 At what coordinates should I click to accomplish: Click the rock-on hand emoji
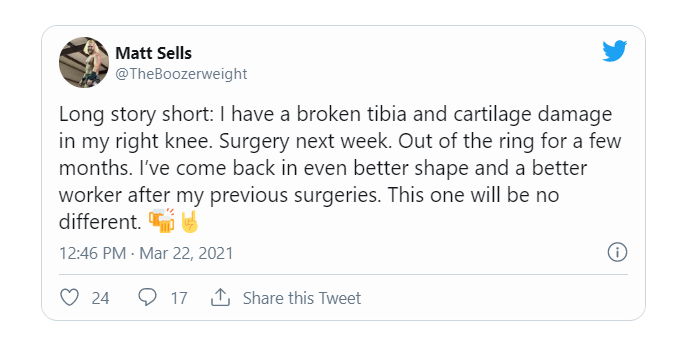pos(190,221)
